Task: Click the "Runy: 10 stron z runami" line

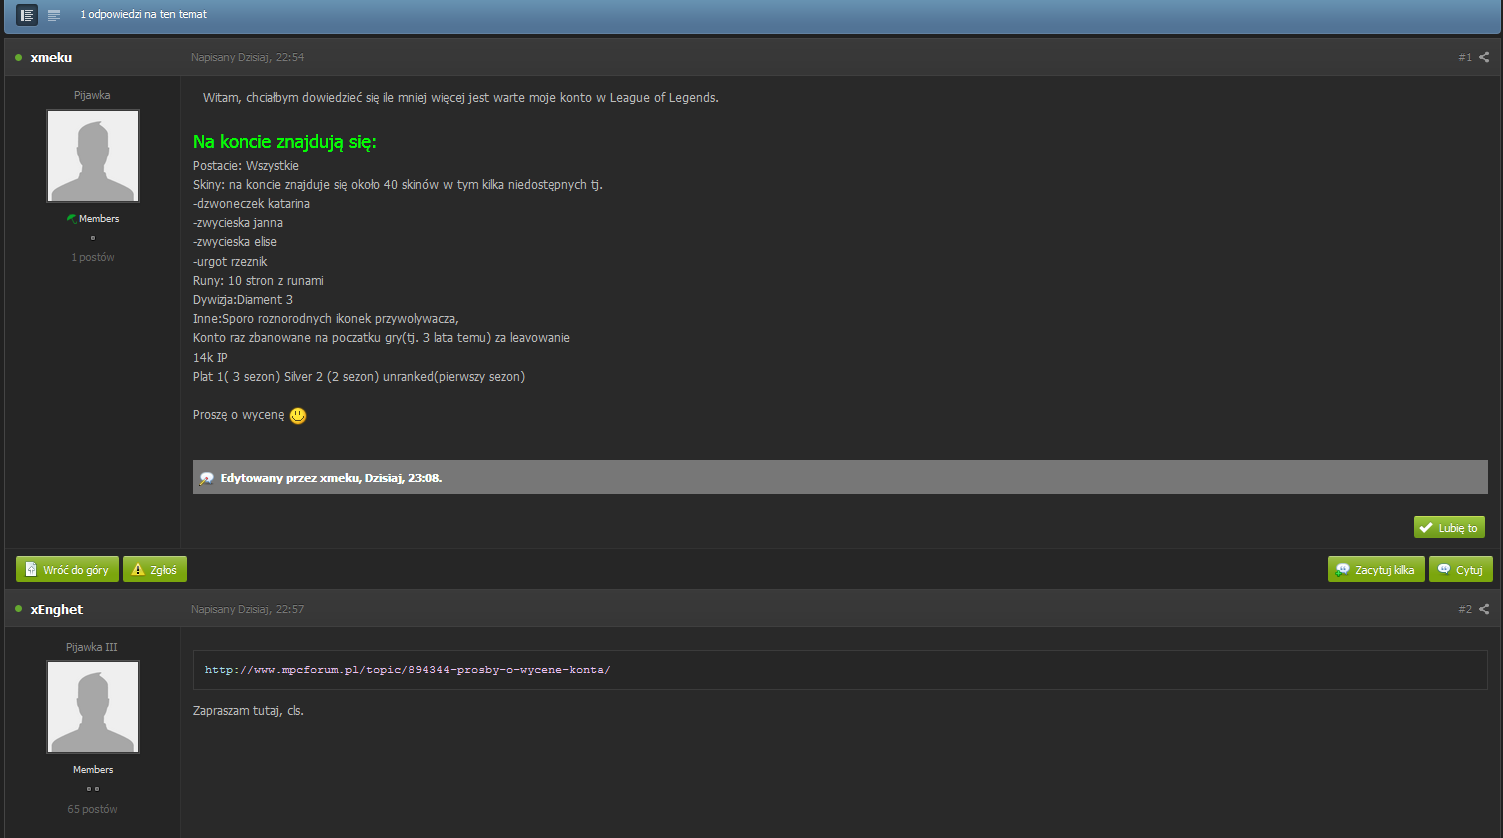Action: click(x=258, y=281)
